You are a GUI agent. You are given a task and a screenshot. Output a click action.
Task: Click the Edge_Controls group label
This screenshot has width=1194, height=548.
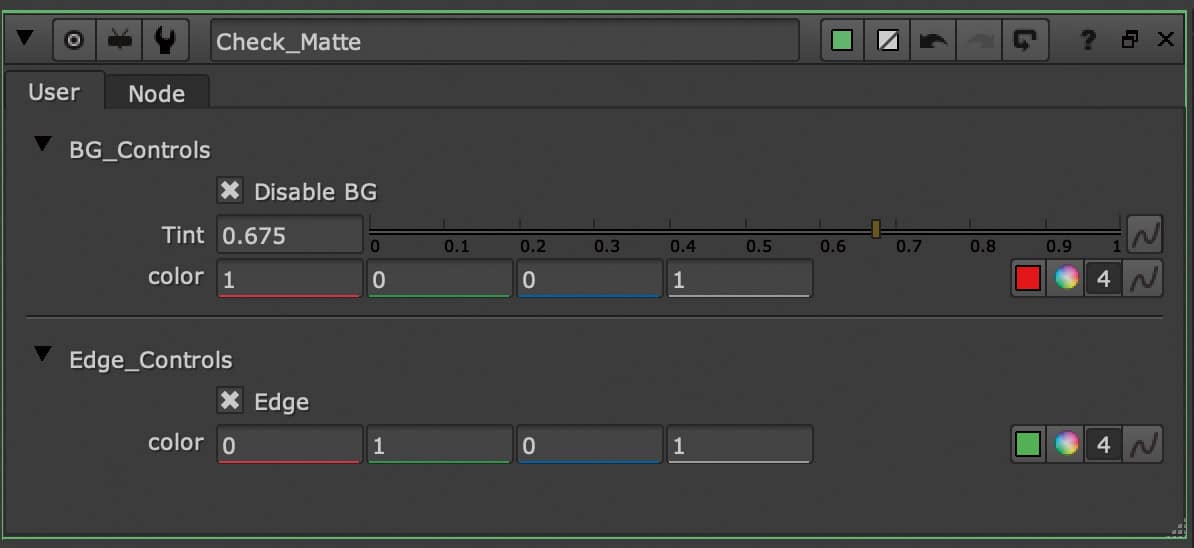[x=151, y=359]
